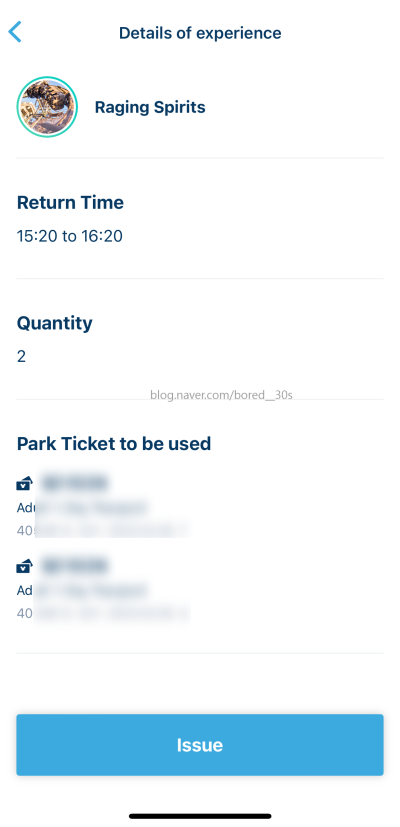The height and width of the screenshot is (827, 400).
Task: Tap the first ticket's number line
Action: pos(103,530)
